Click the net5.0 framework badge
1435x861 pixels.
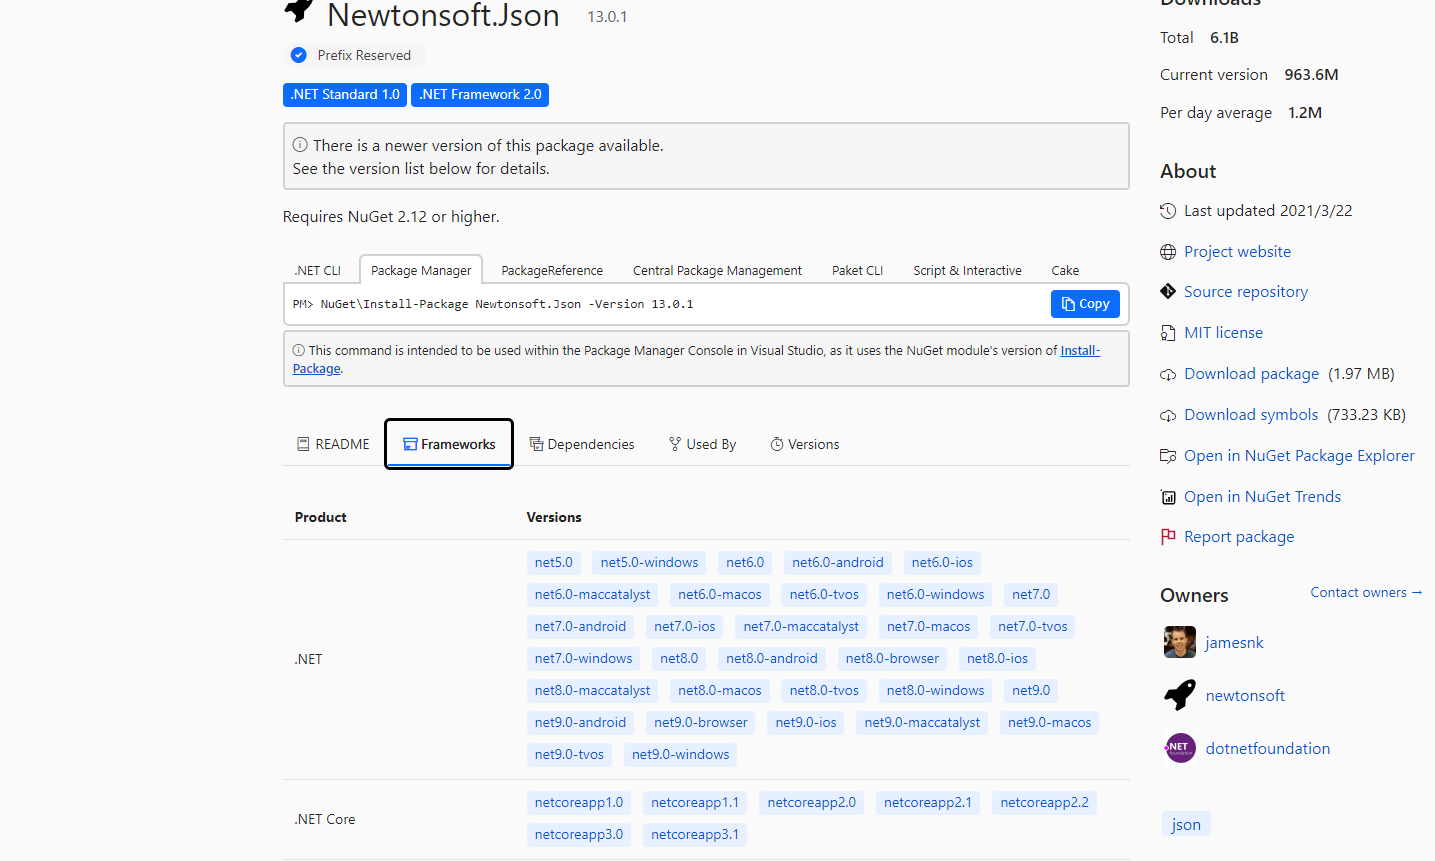(554, 563)
